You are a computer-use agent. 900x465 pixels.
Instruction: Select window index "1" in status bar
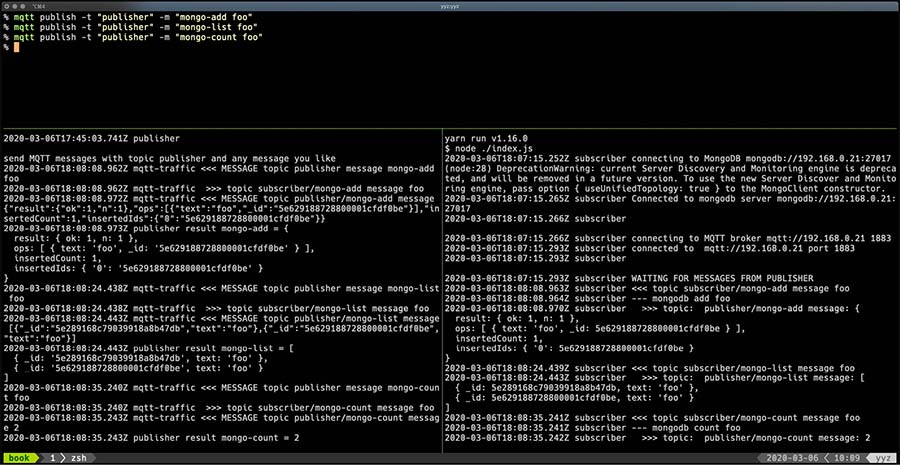point(52,459)
